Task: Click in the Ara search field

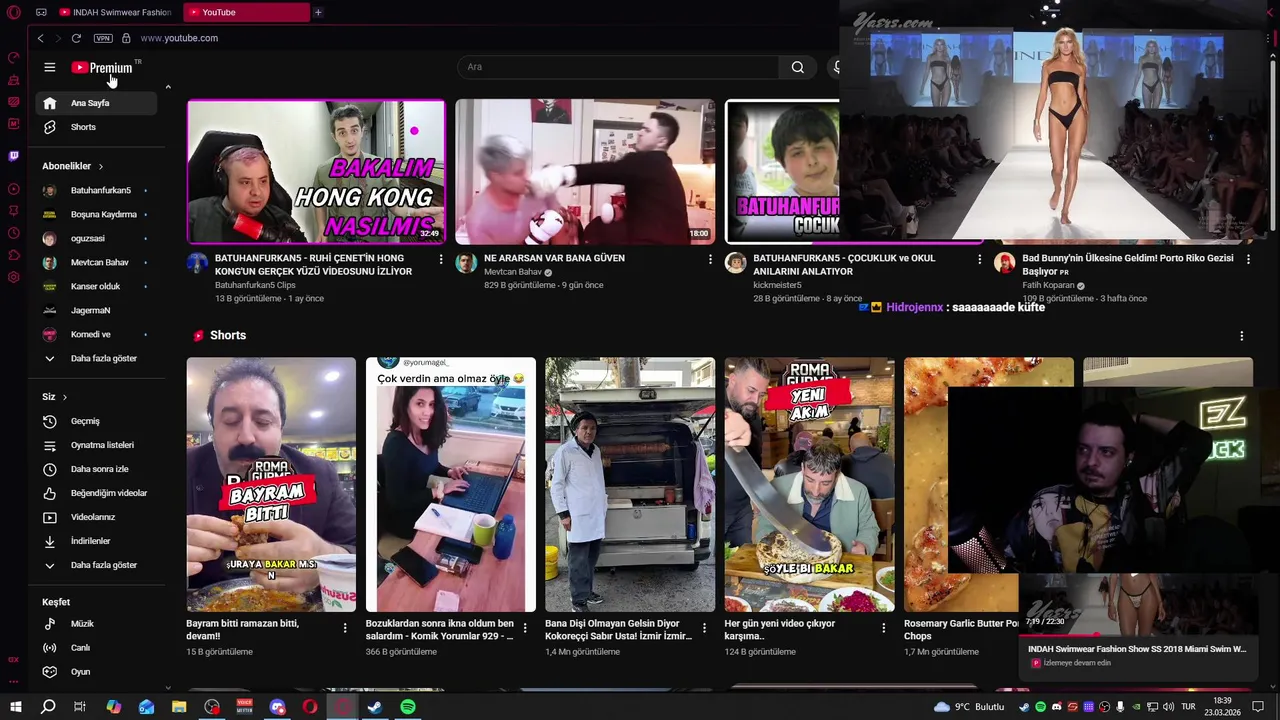Action: [x=618, y=67]
